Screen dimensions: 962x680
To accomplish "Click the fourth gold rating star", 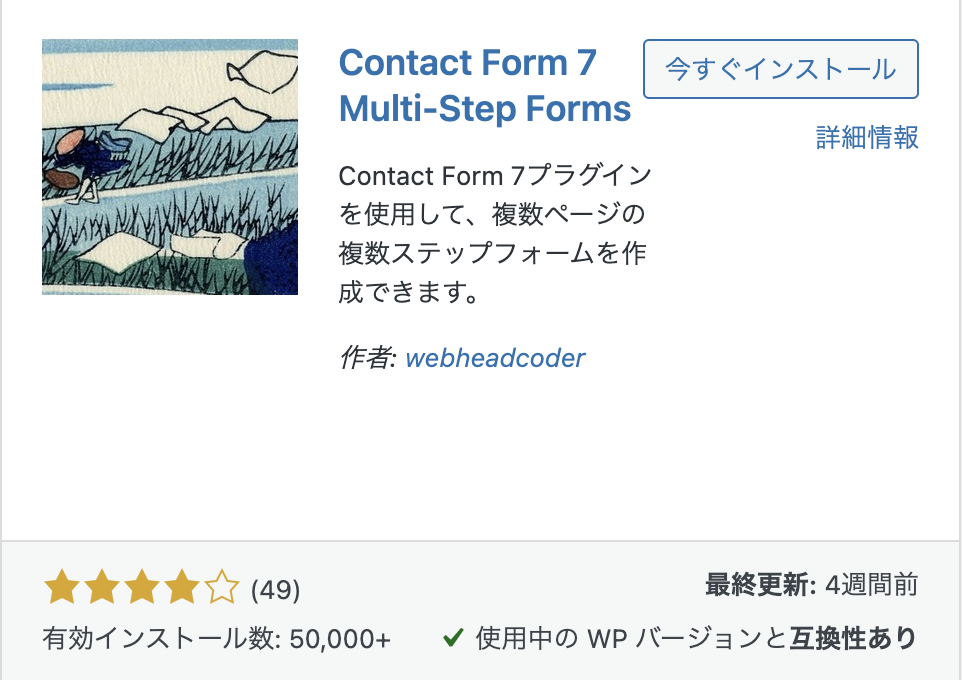I will 182,588.
